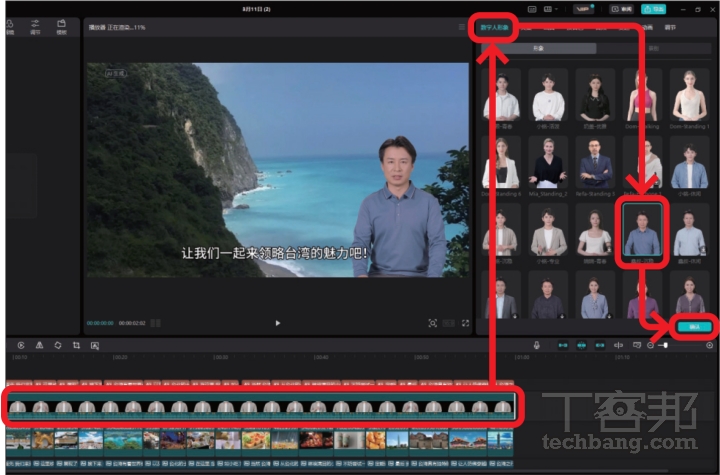Open the 数字人形象 tab

click(x=494, y=28)
